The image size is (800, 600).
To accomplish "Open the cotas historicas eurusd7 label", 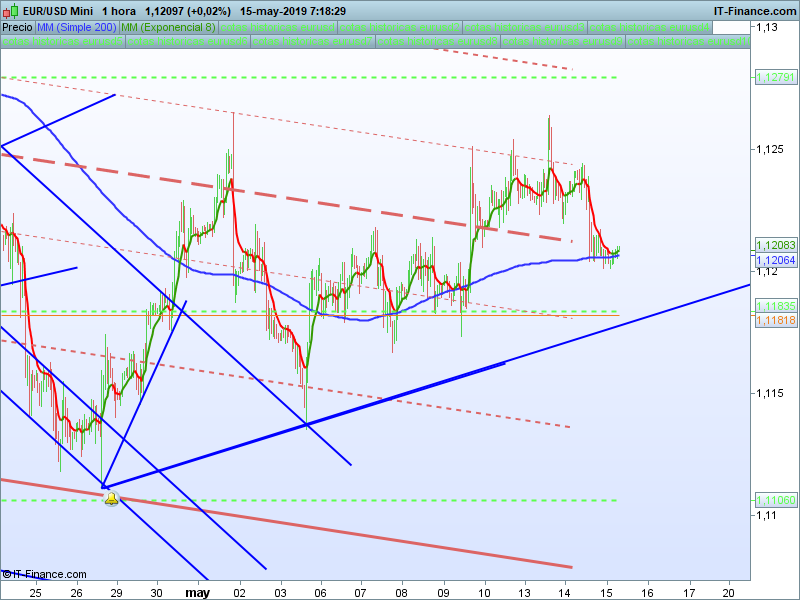I will point(313,41).
